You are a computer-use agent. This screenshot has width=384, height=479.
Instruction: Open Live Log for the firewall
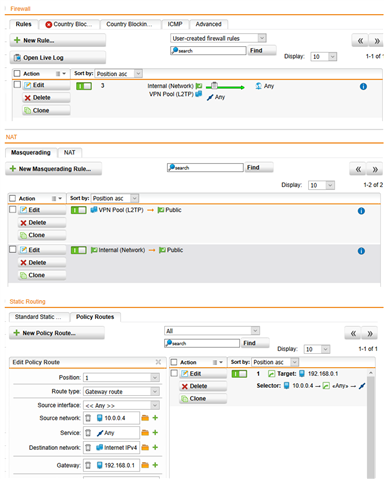tap(58, 58)
